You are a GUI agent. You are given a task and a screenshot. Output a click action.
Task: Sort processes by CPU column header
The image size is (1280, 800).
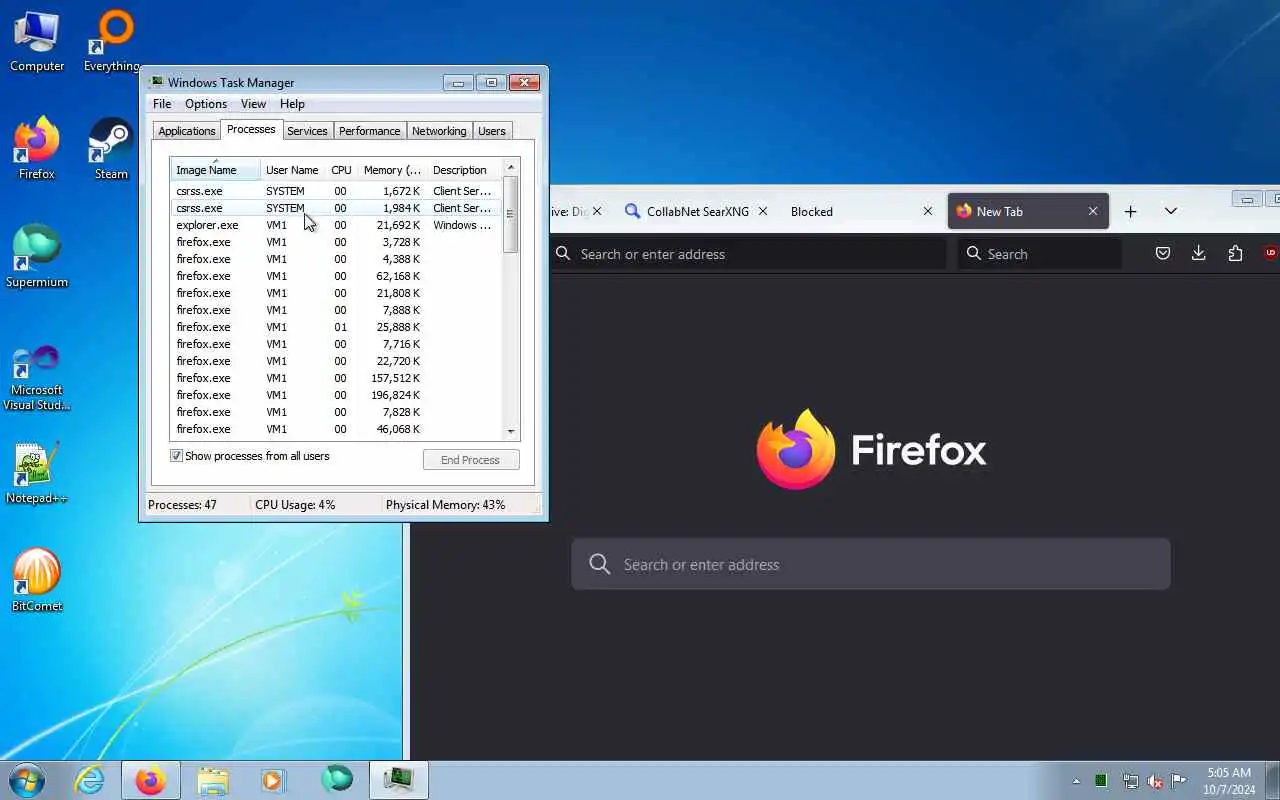341,170
